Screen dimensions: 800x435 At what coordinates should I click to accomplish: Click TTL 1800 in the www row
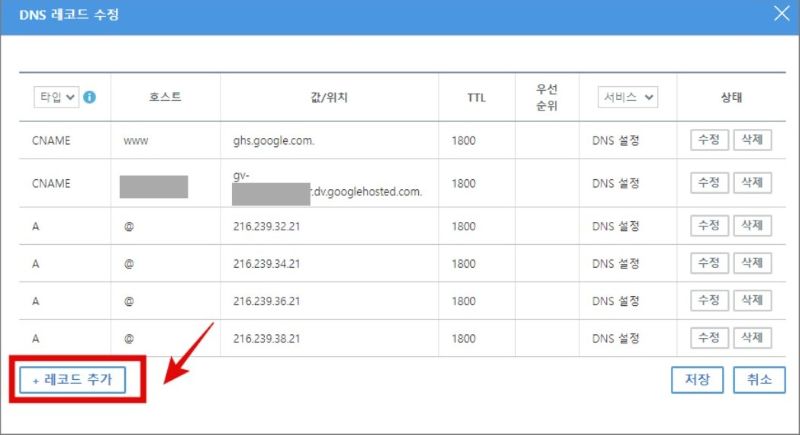pyautogui.click(x=463, y=141)
